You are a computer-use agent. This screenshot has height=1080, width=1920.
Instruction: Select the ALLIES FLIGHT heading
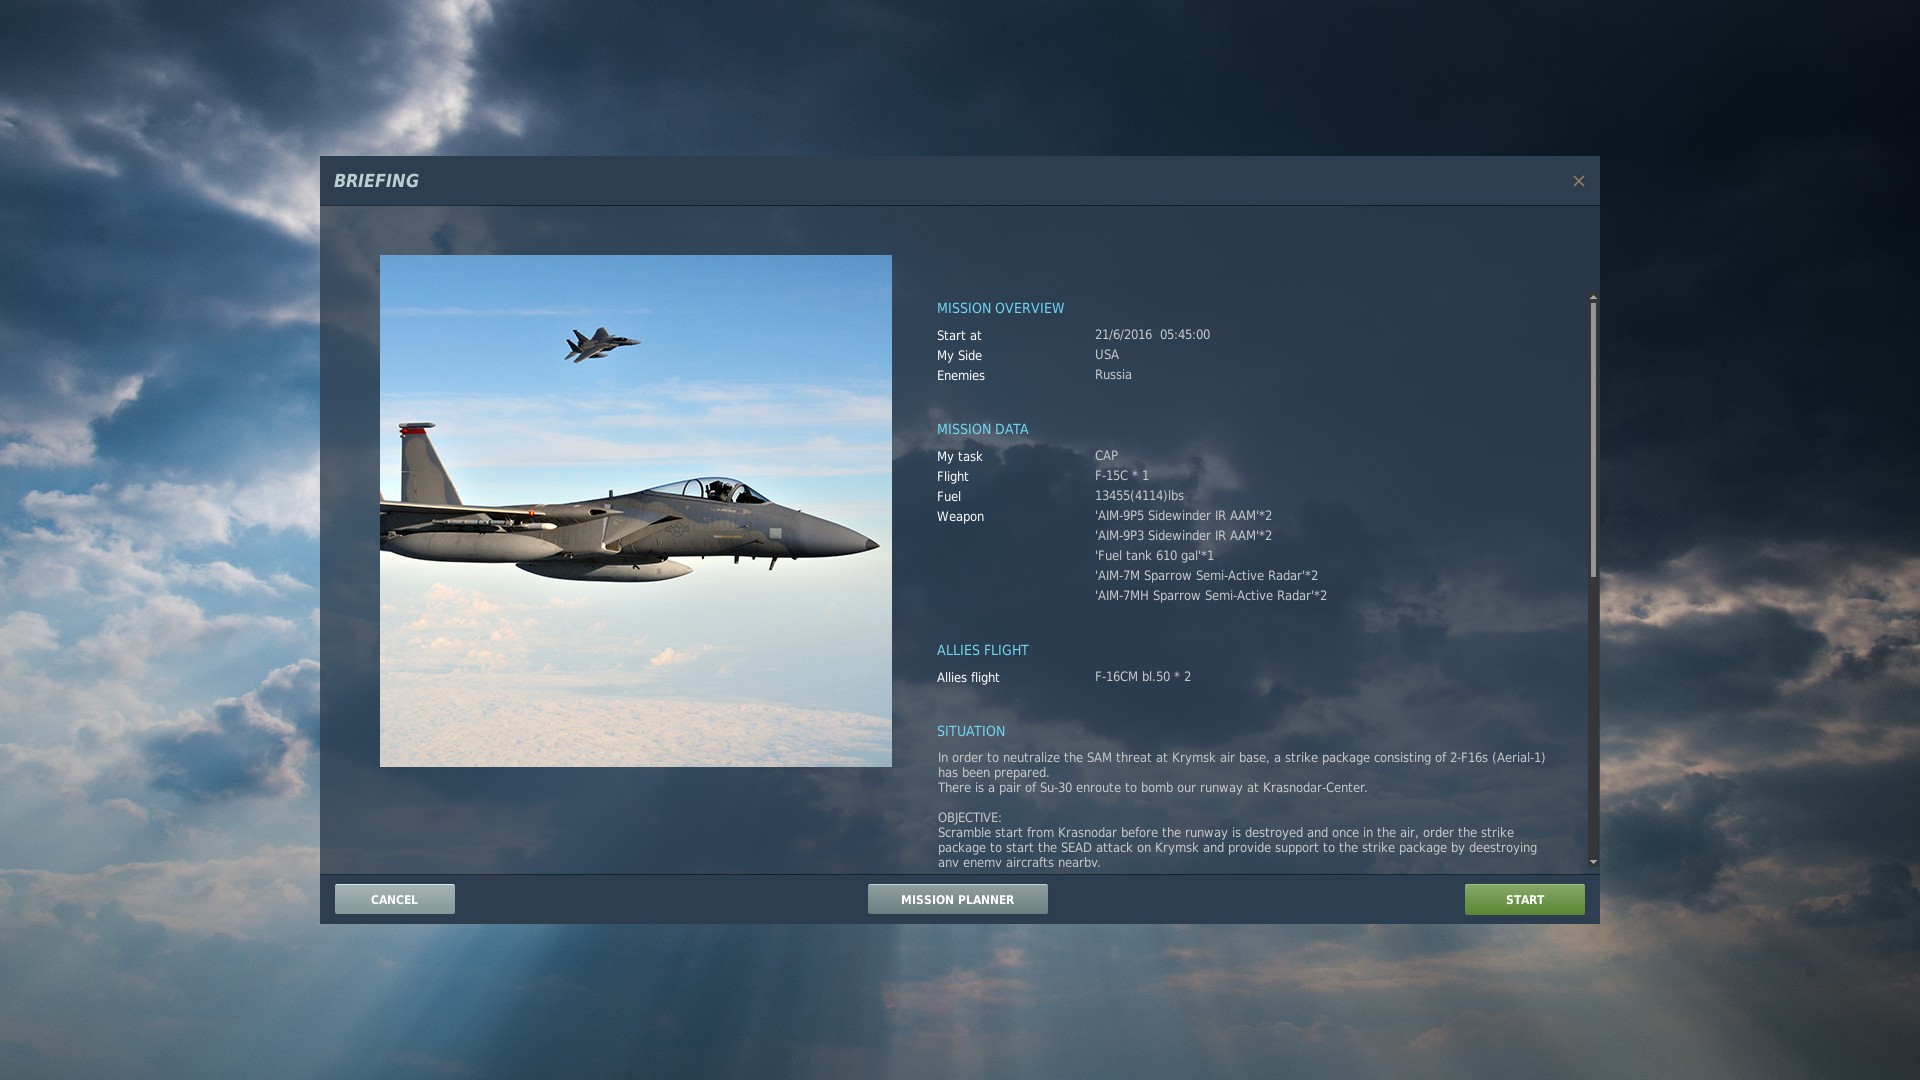coord(982,650)
